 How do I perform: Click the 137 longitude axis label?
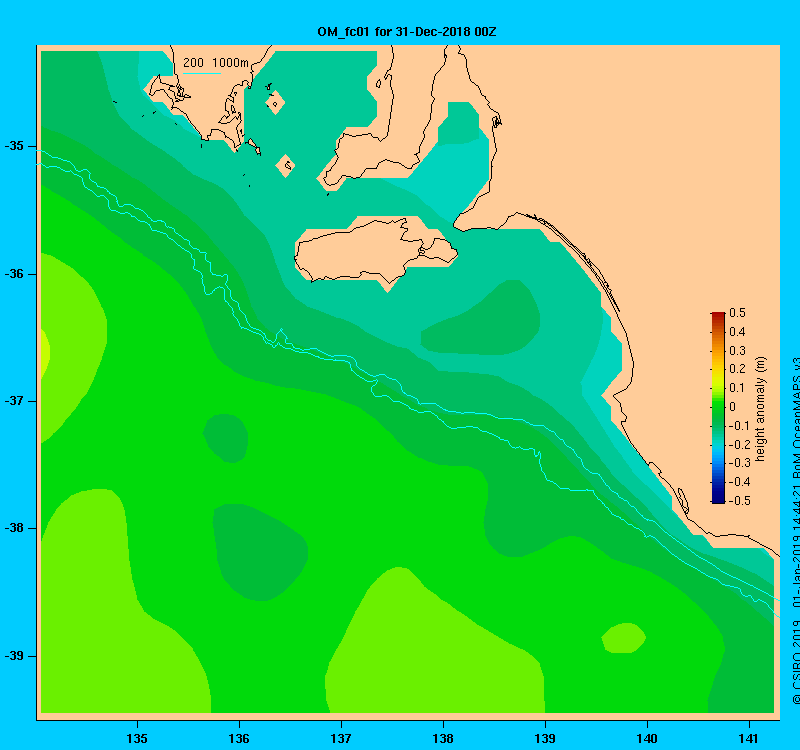(341, 738)
